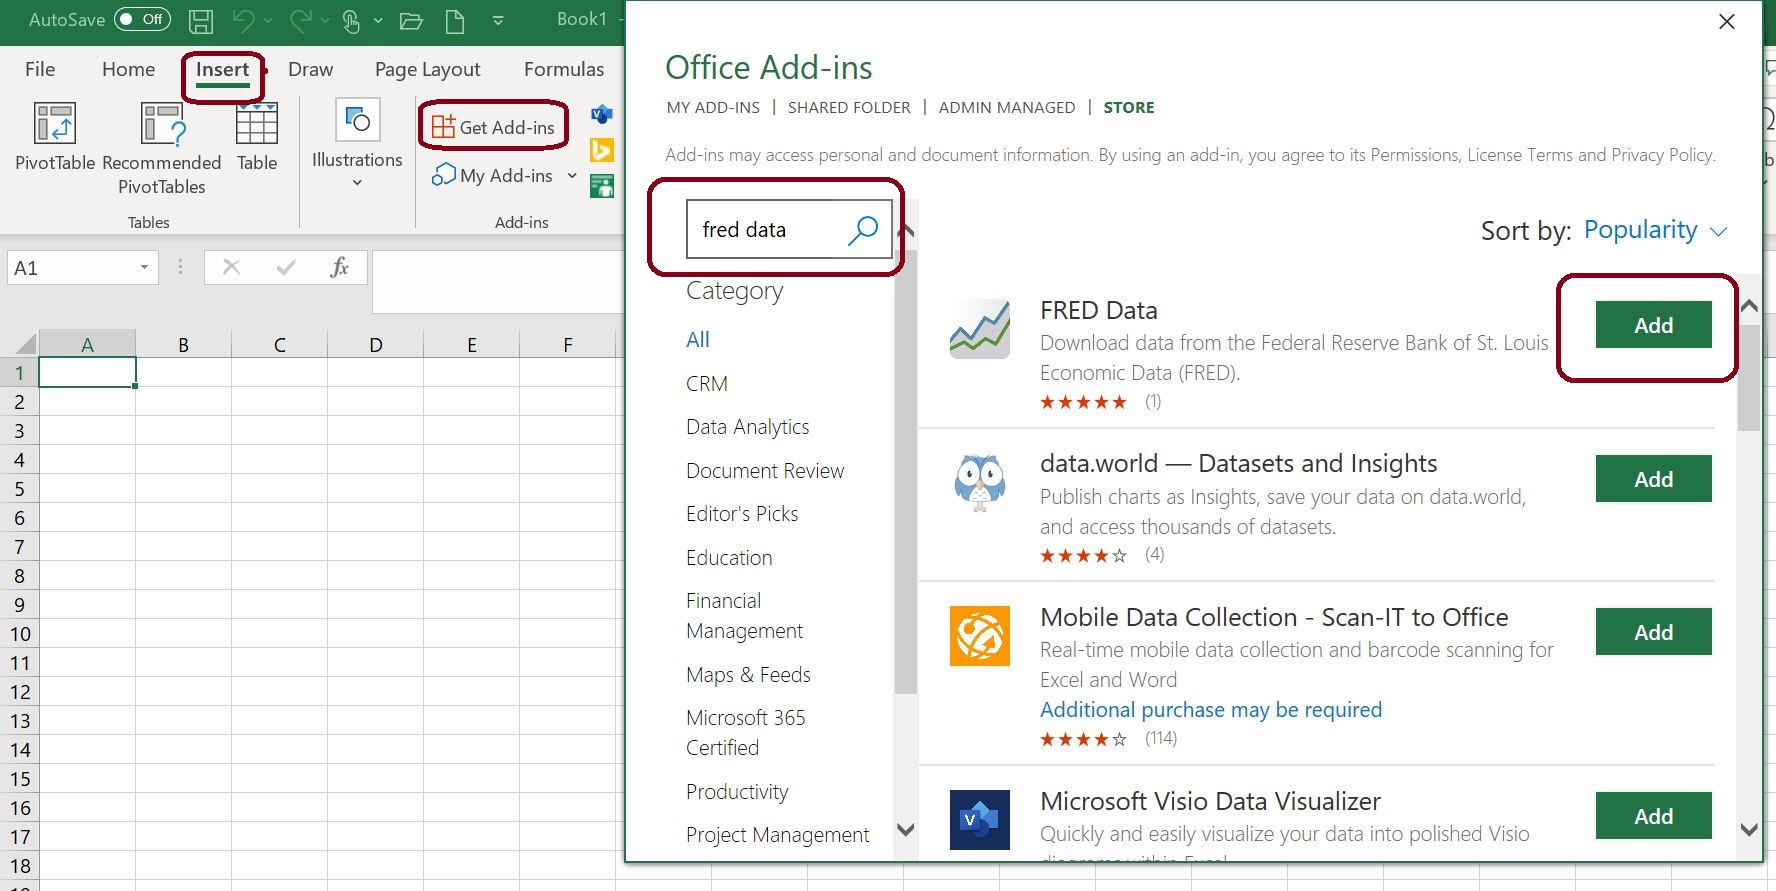
Task: Click the search magnifier icon
Action: pos(863,230)
